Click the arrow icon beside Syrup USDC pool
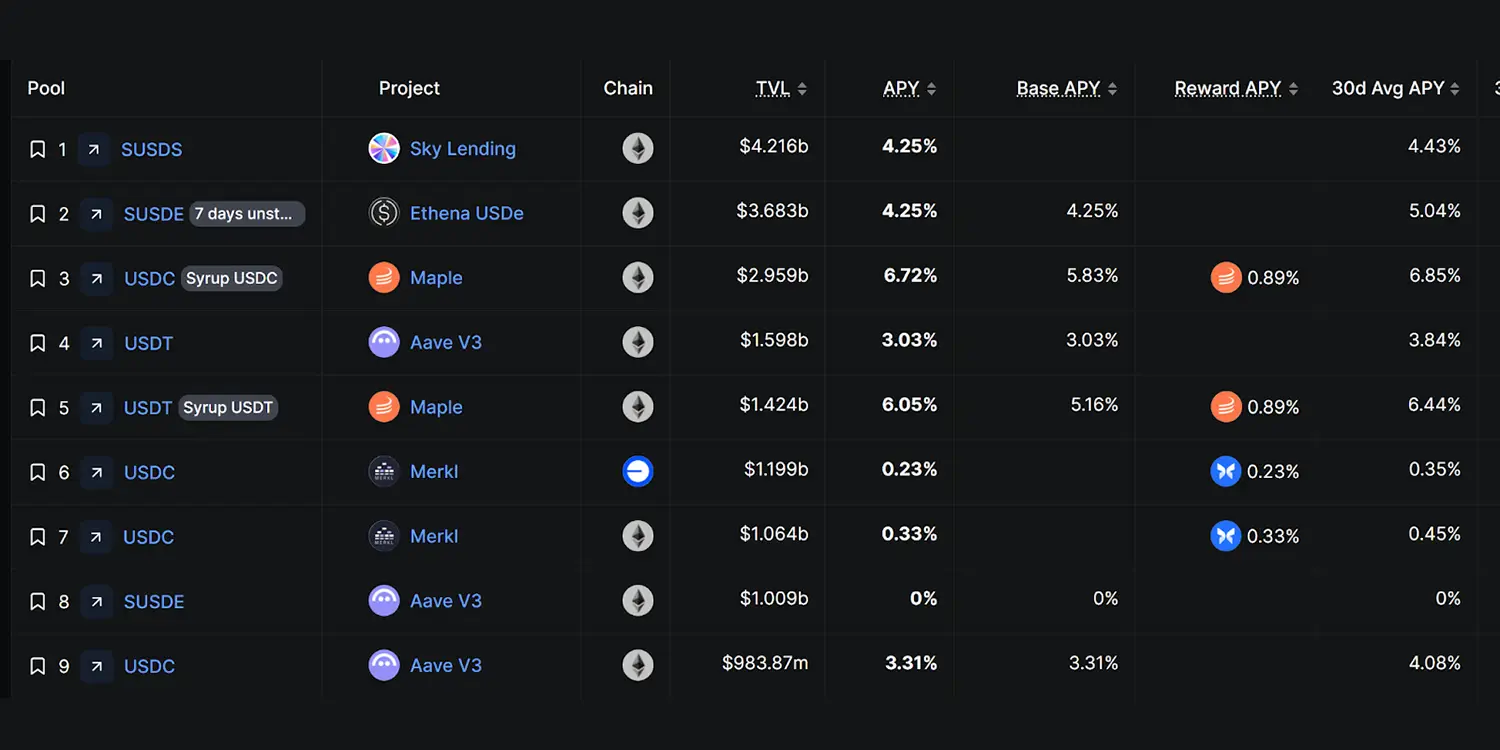The image size is (1500, 750). (x=96, y=279)
